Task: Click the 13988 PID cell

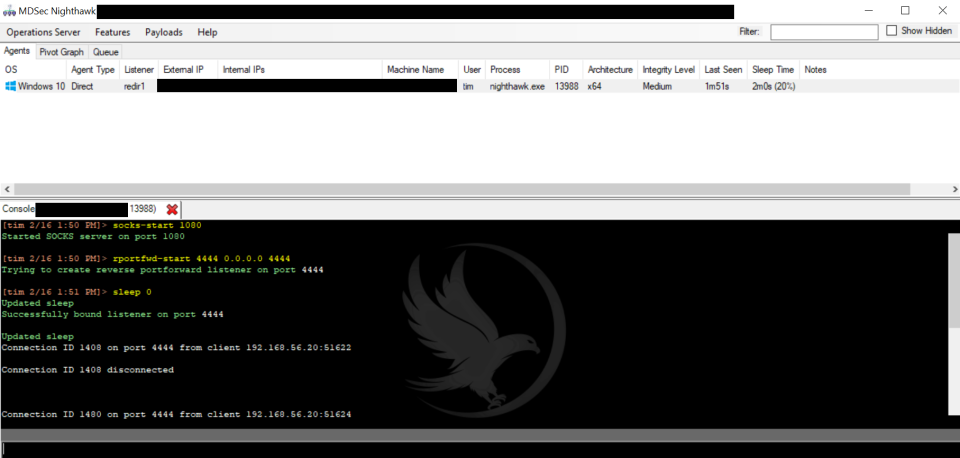Action: 566,86
